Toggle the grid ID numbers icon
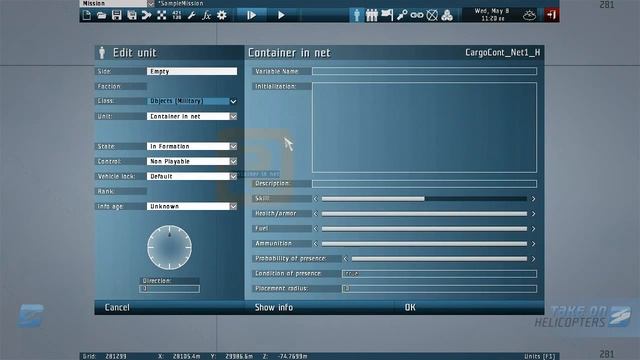Screen dimensions: 640x360 [x=177, y=16]
